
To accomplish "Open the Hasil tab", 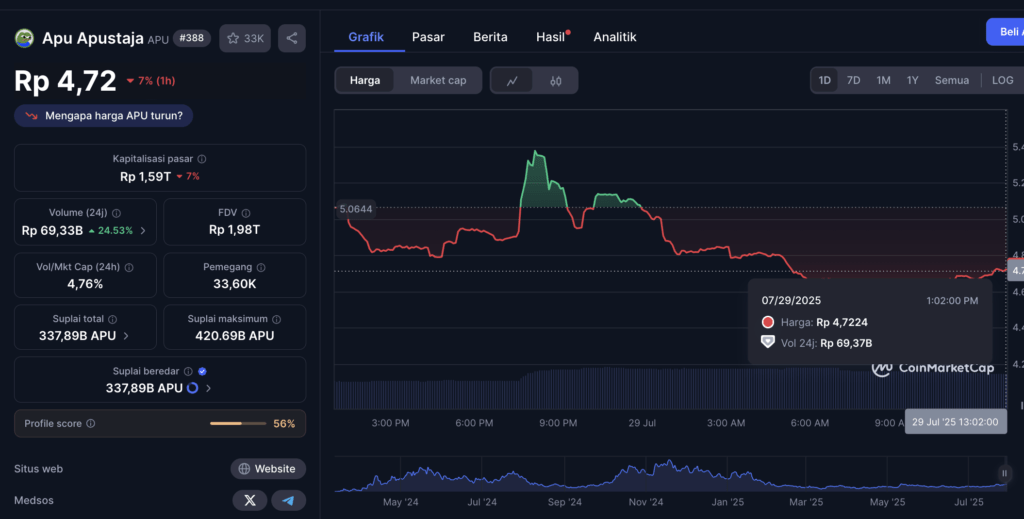I will (551, 37).
